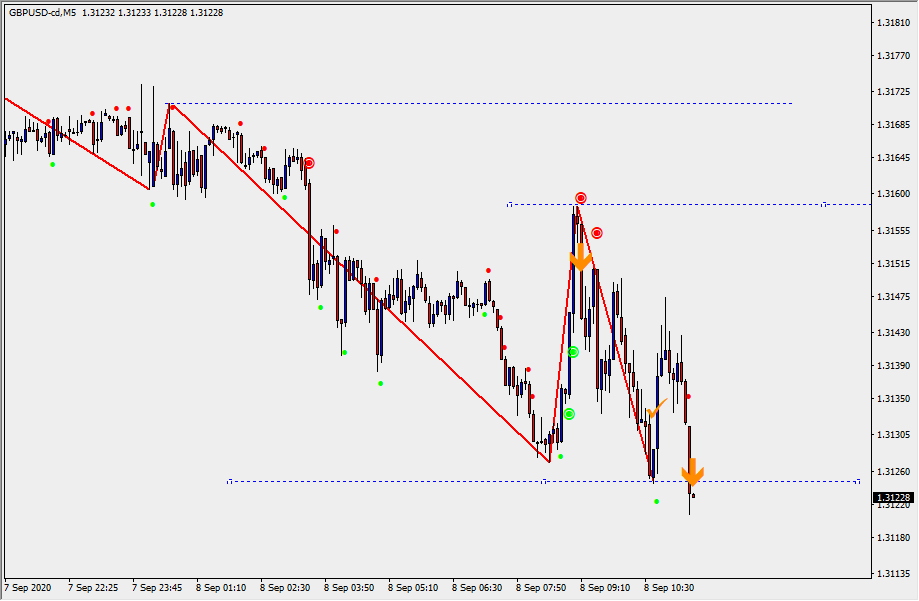Screen dimensions: 919x601
Task: Click the current price label 1.31228
Action: pos(894,497)
